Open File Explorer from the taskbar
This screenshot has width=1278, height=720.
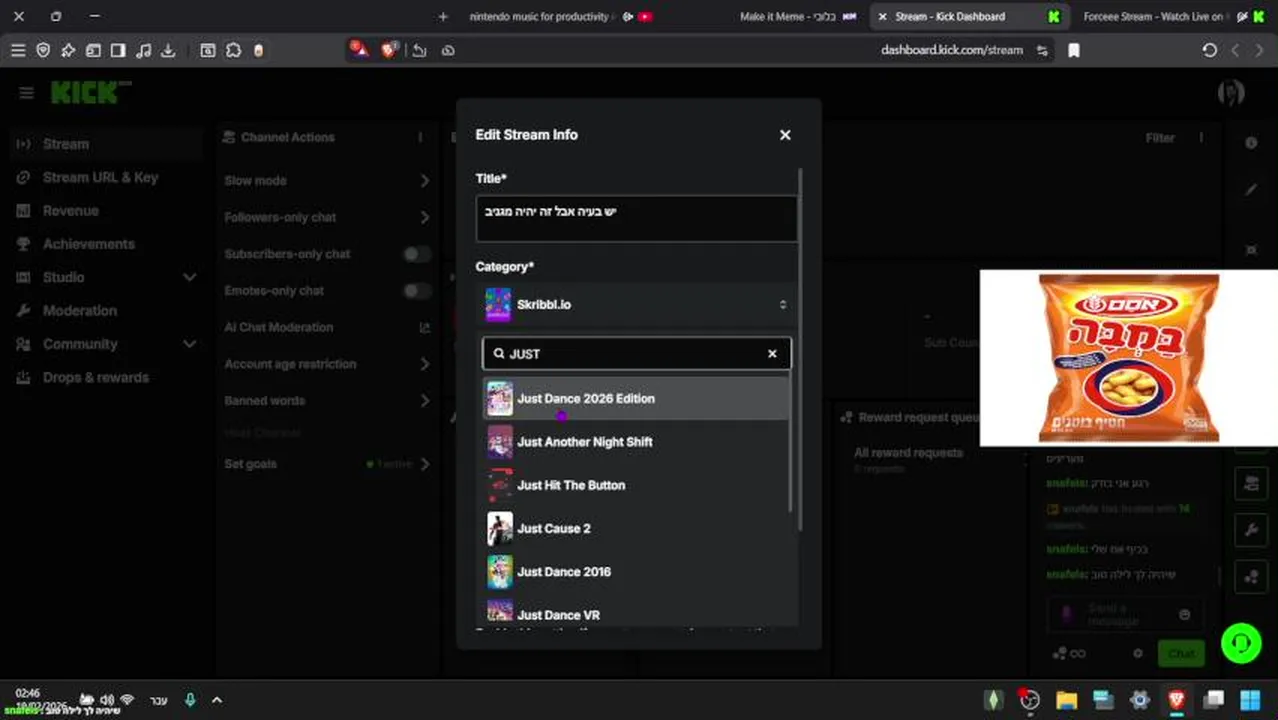[x=1066, y=700]
